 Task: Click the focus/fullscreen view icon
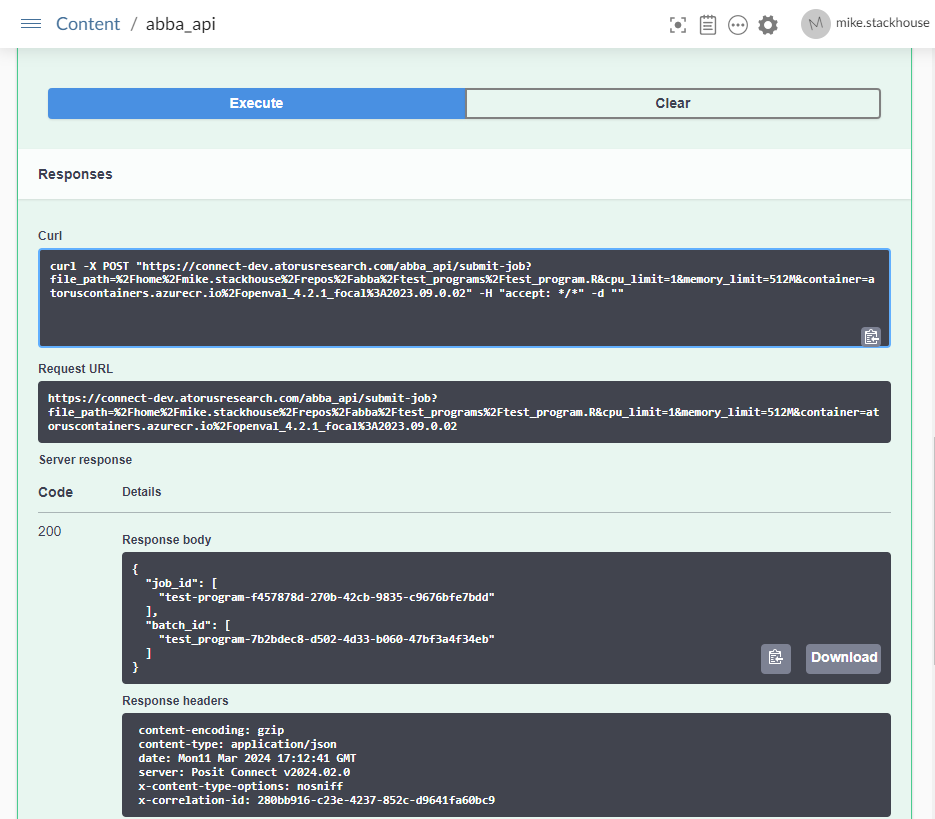coord(678,25)
